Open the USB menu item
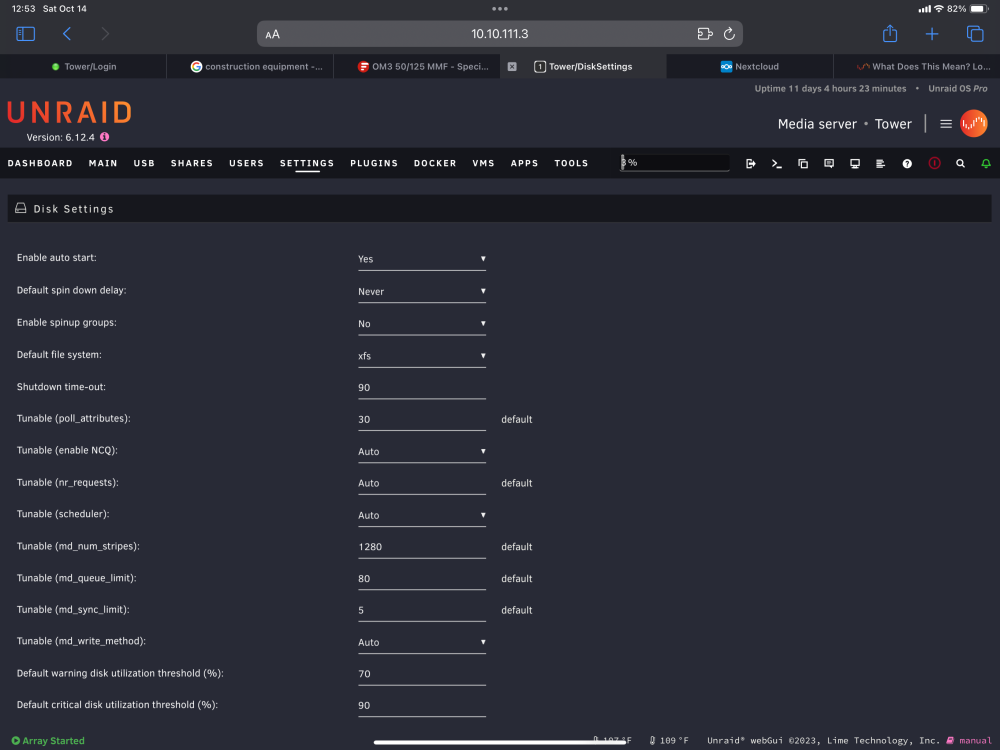 tap(144, 163)
